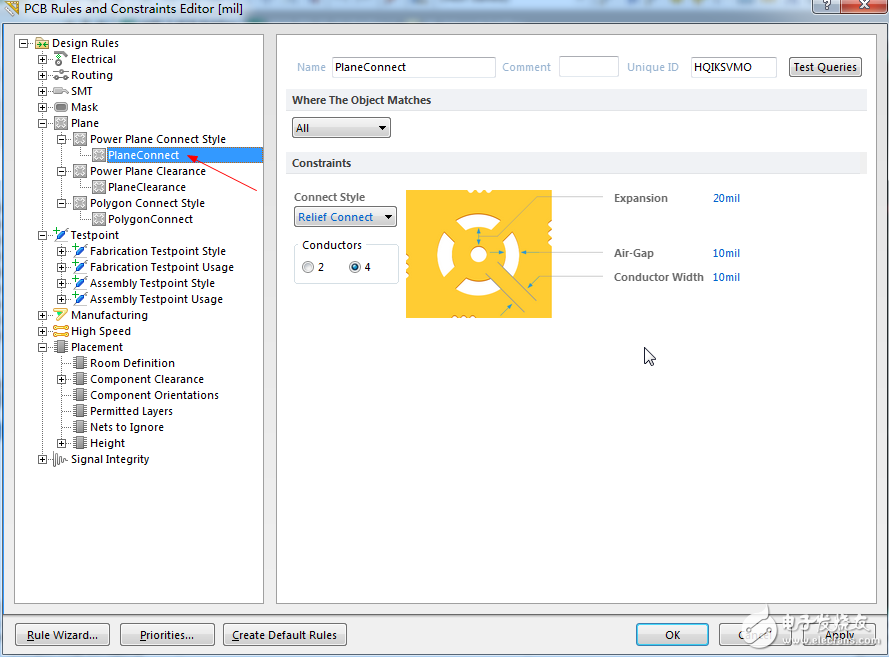Viewport: 889px width, 657px height.
Task: Expand the Electrical rules node
Action: 43,59
